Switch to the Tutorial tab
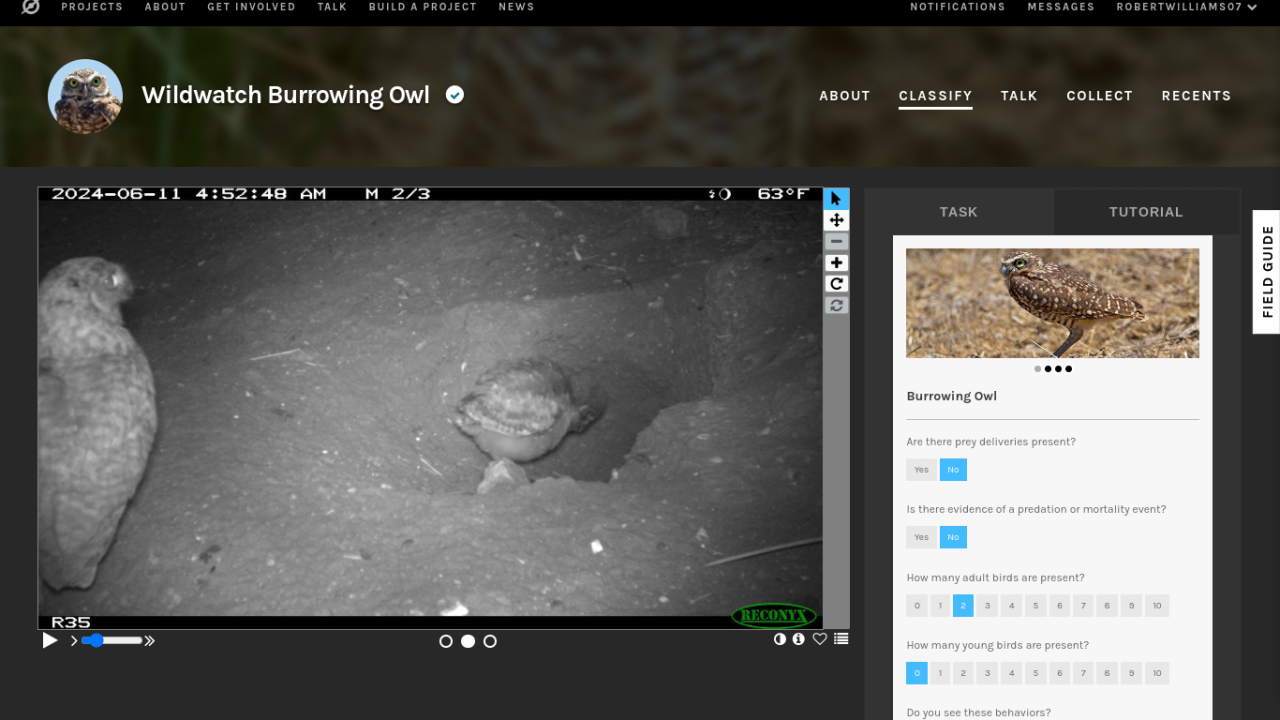 pyautogui.click(x=1146, y=212)
